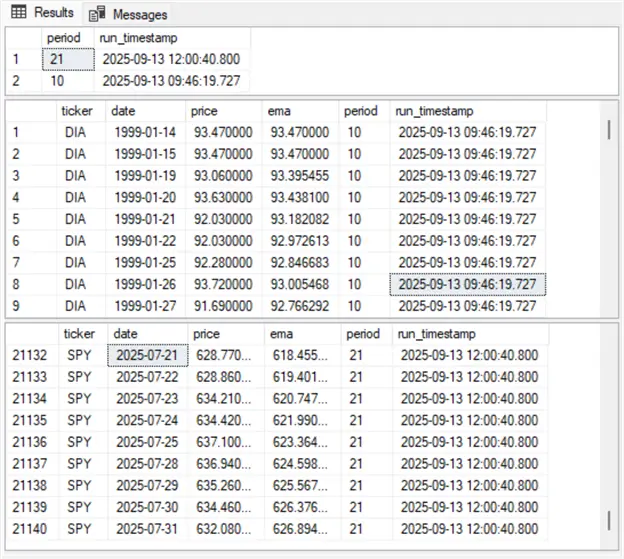624x559 pixels.
Task: Select price cell 93.060000
Action: 223,175
